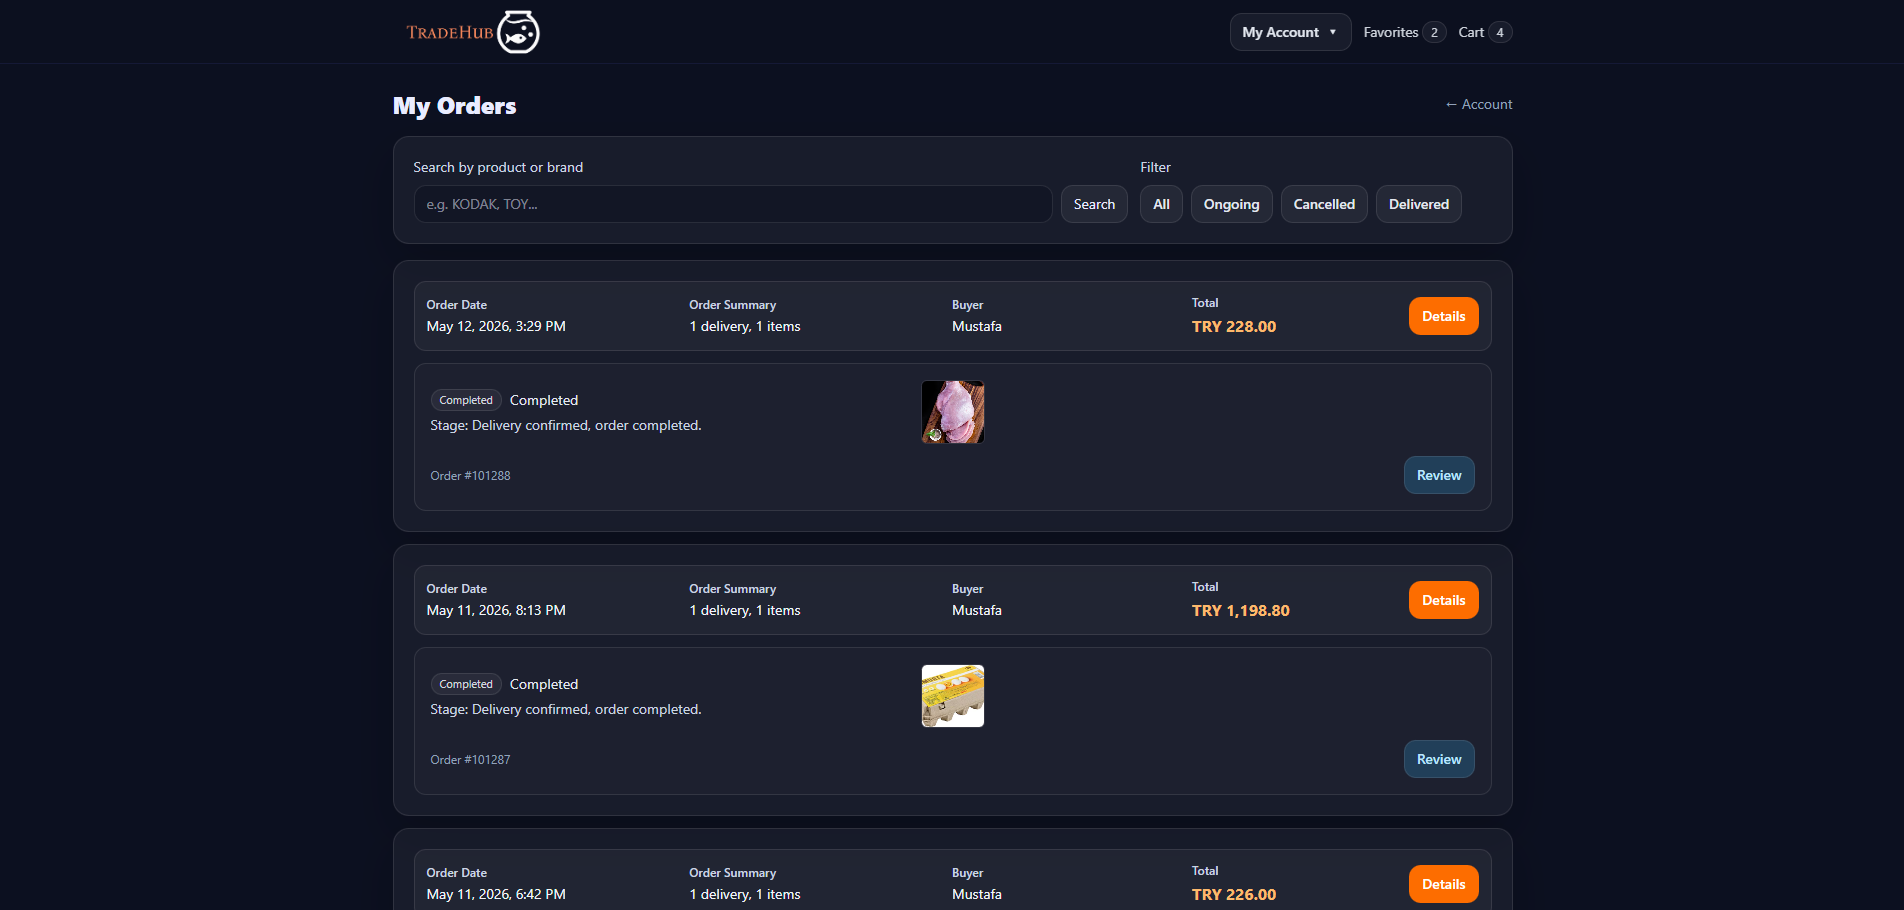Filter orders by Delivered
Viewport: 1904px width, 910px height.
(1418, 204)
